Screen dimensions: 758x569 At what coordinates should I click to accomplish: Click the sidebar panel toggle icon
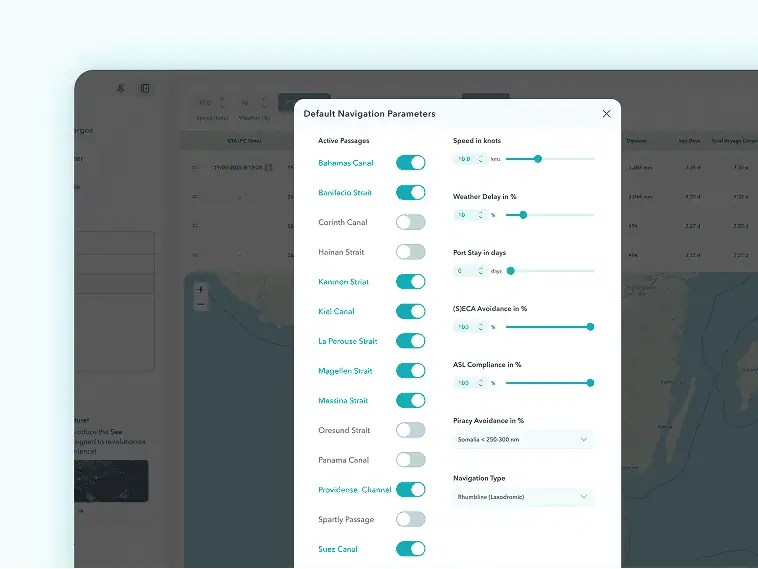145,88
